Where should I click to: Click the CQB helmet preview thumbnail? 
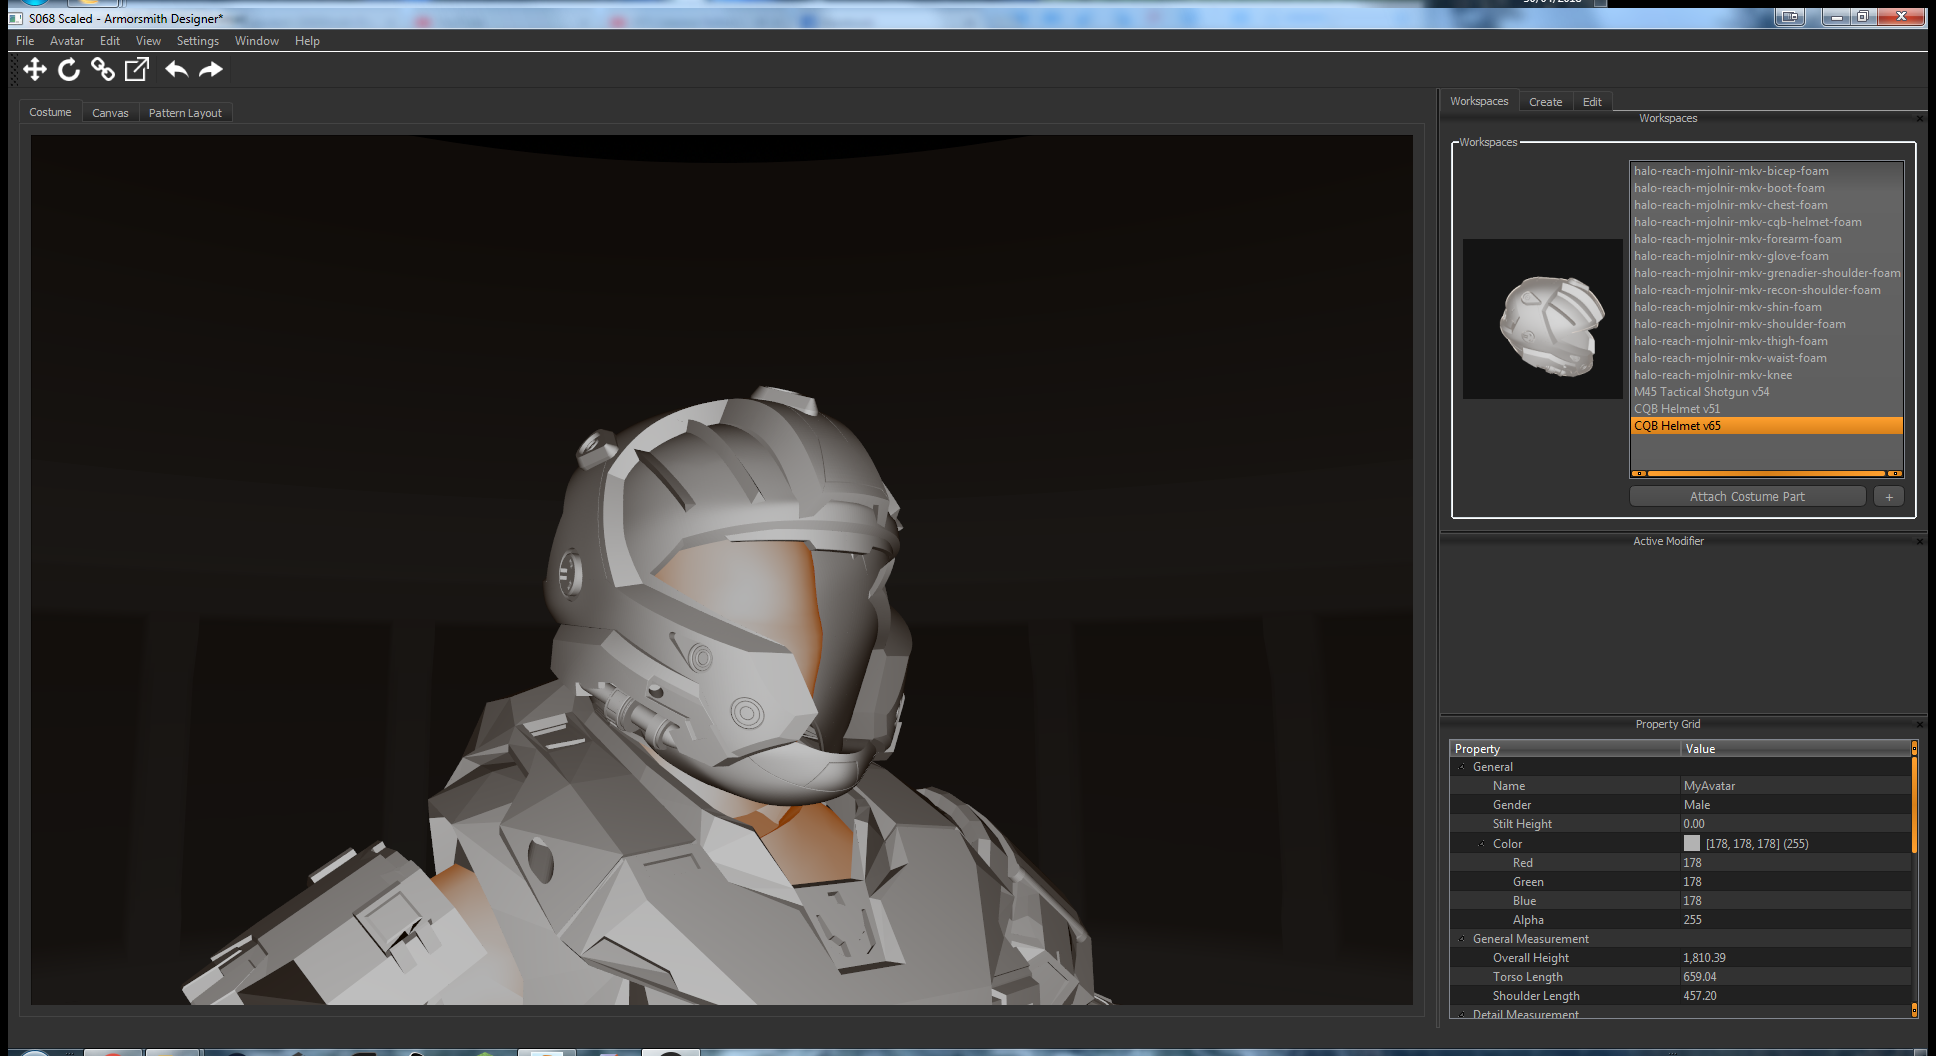(1542, 319)
